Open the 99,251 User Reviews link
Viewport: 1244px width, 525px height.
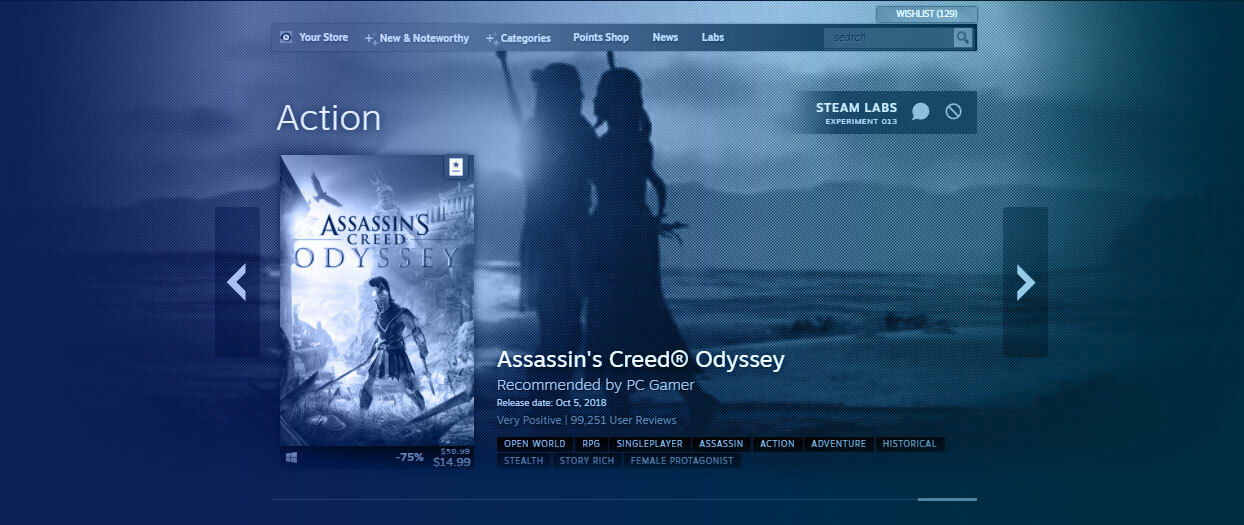point(623,420)
